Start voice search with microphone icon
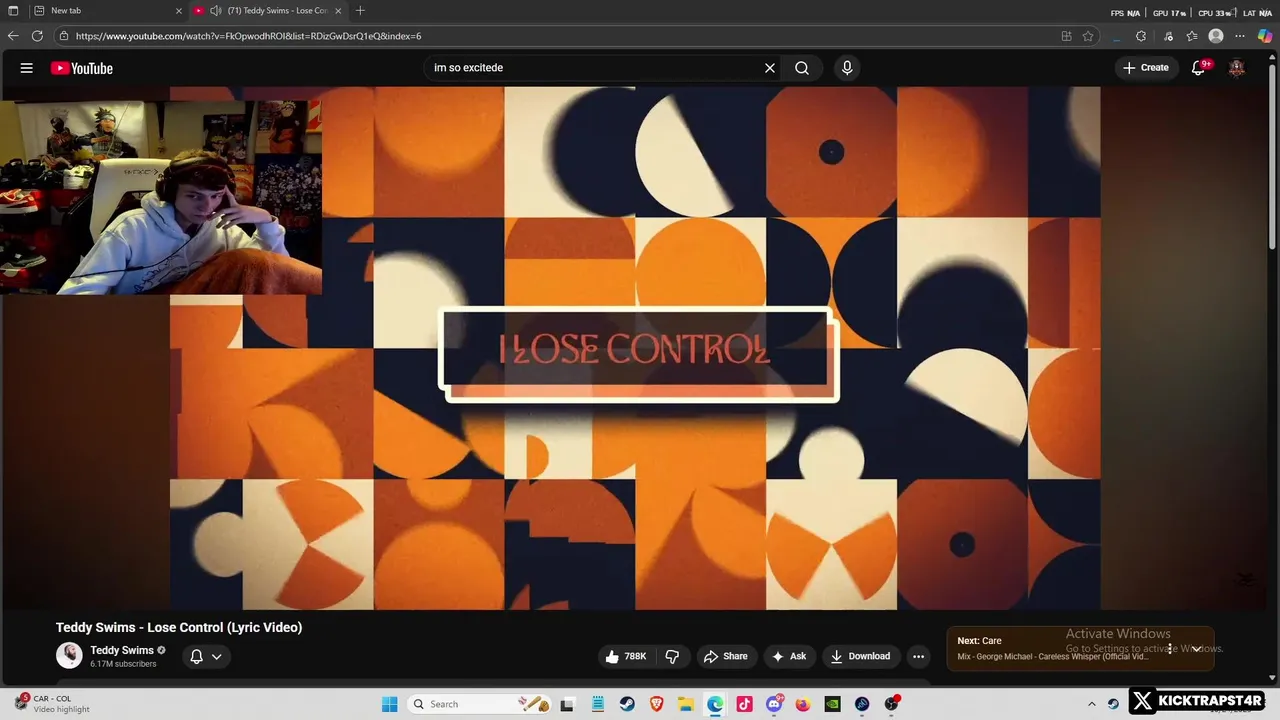This screenshot has height=720, width=1280. pyautogui.click(x=847, y=68)
